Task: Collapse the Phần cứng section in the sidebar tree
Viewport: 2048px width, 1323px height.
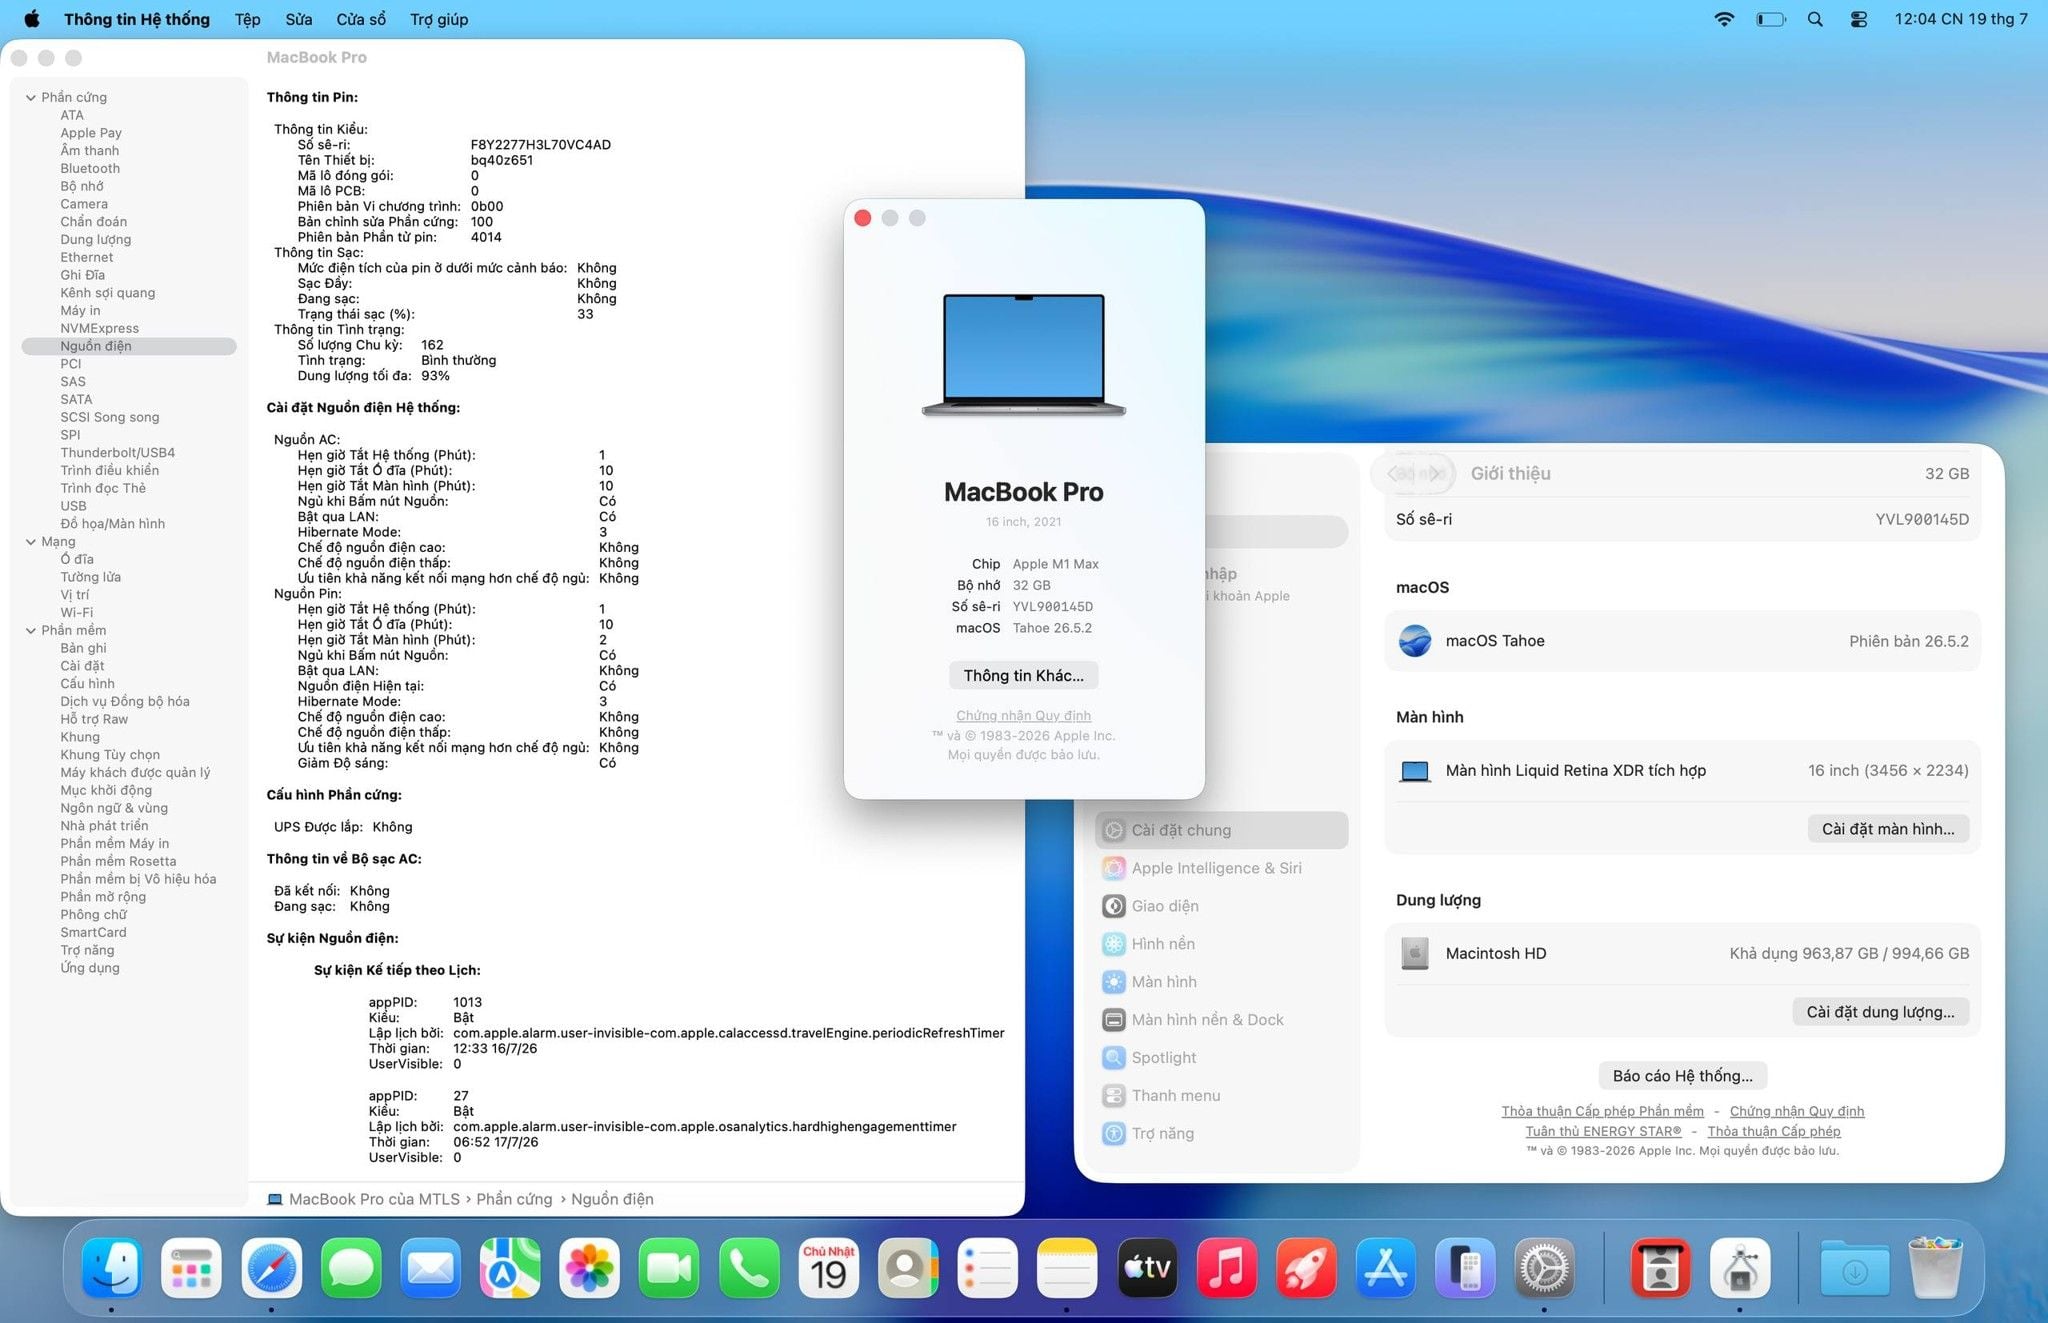Action: click(31, 97)
